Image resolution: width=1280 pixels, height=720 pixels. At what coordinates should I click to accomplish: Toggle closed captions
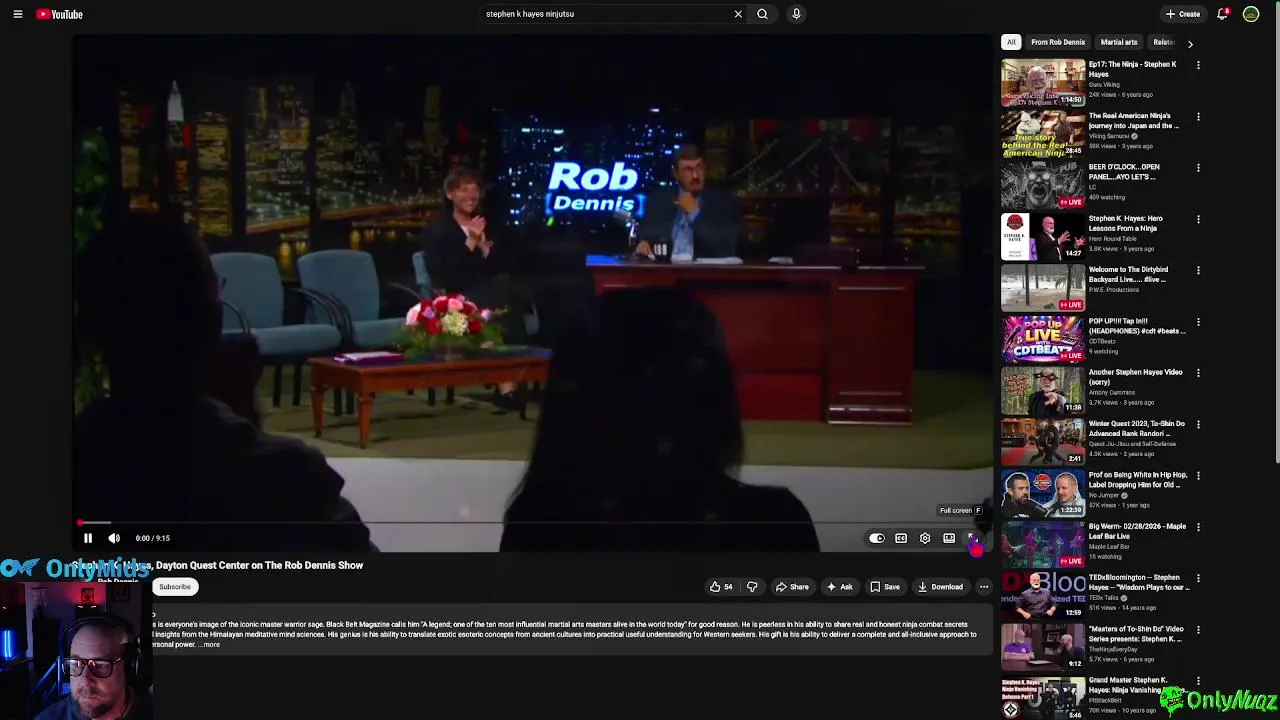coord(901,538)
